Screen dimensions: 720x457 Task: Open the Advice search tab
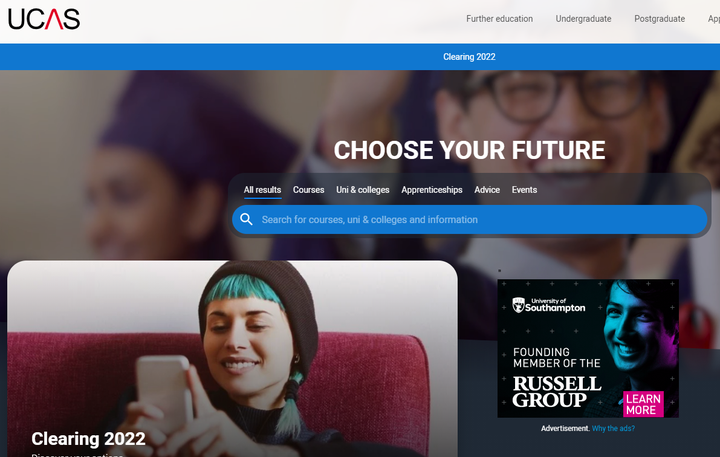pyautogui.click(x=487, y=190)
